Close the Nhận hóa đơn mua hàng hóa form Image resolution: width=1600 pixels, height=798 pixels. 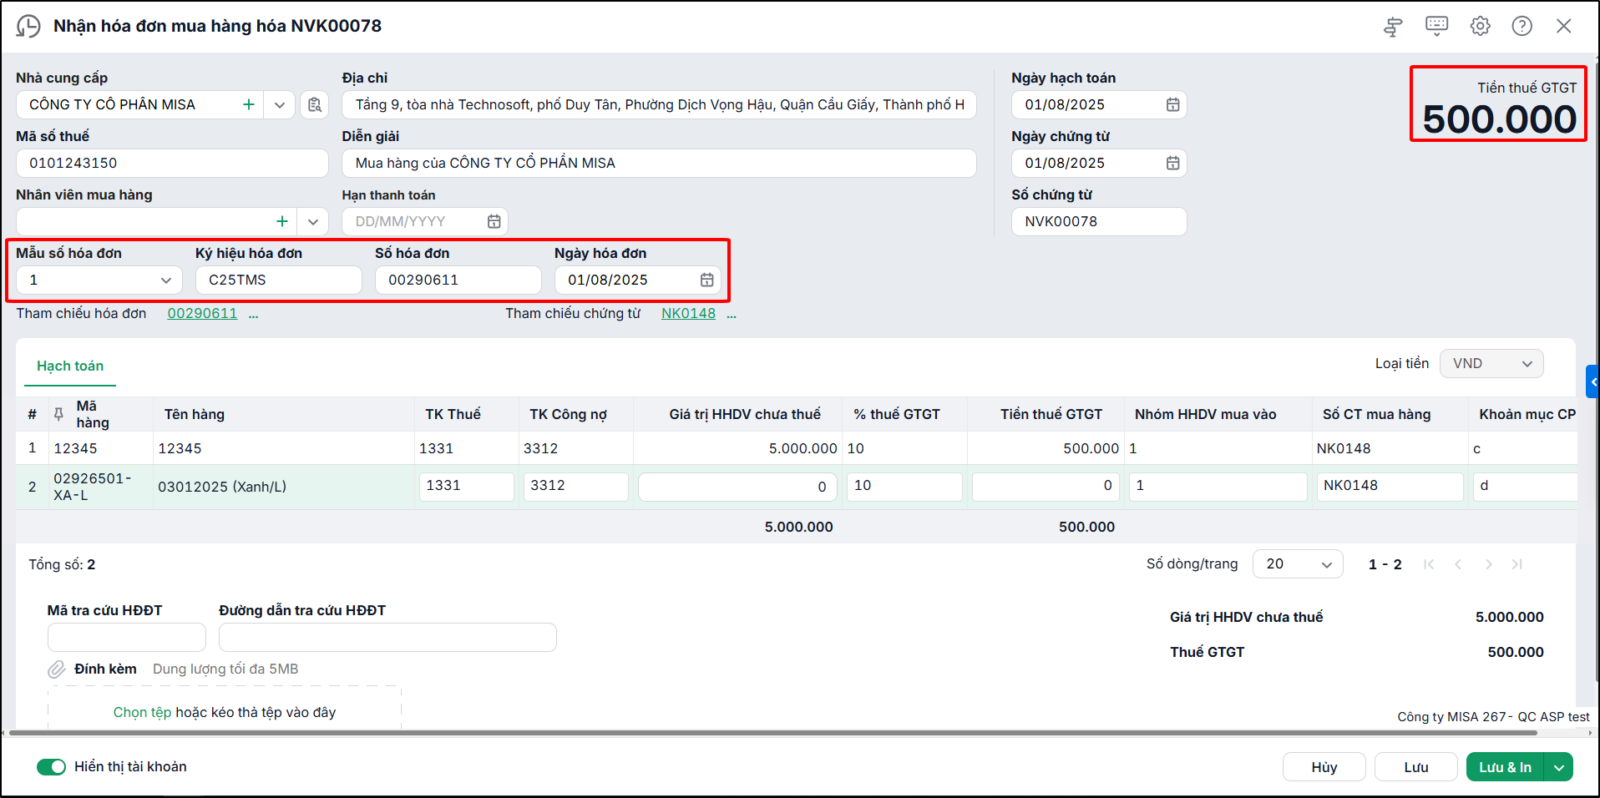pos(1564,26)
